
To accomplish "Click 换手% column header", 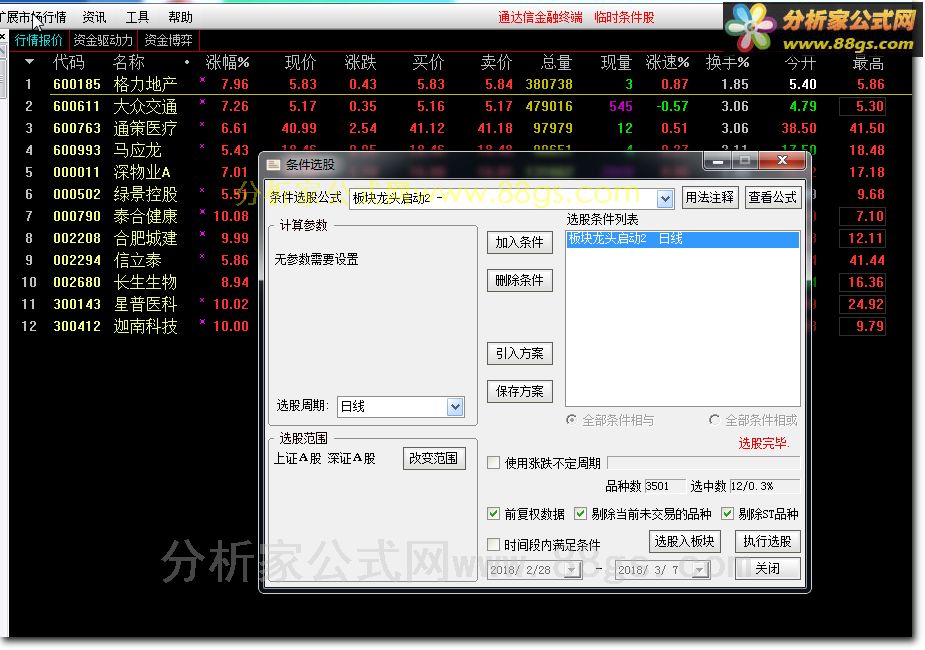I will [x=727, y=62].
